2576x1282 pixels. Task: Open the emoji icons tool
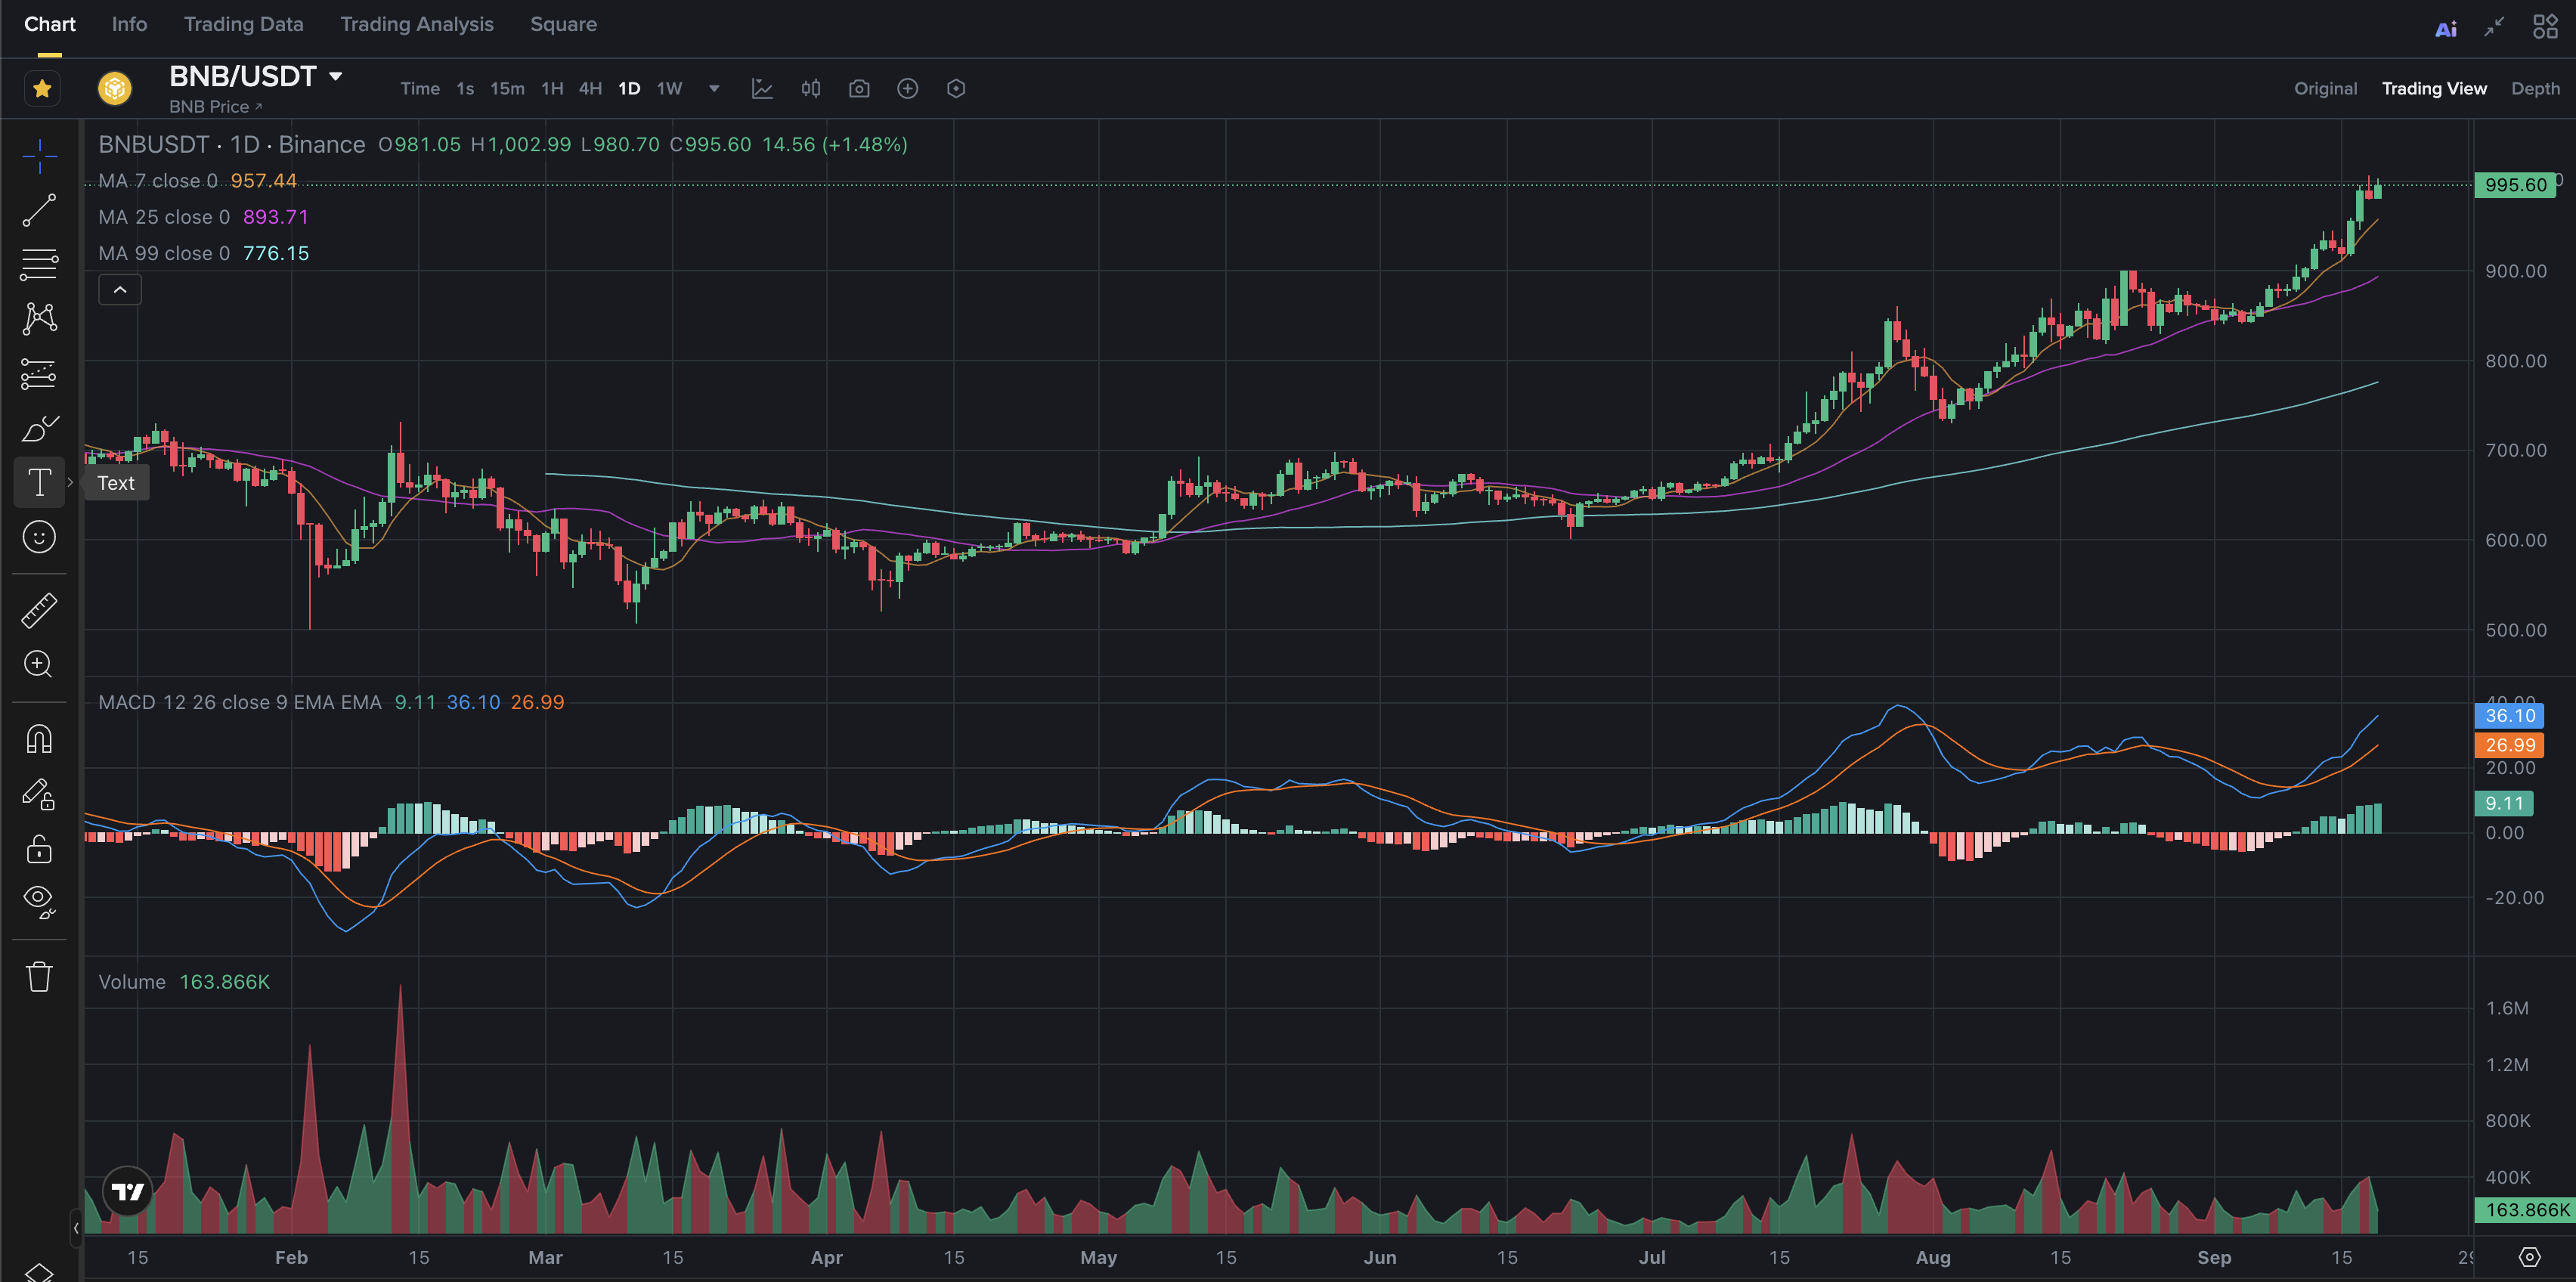point(39,538)
